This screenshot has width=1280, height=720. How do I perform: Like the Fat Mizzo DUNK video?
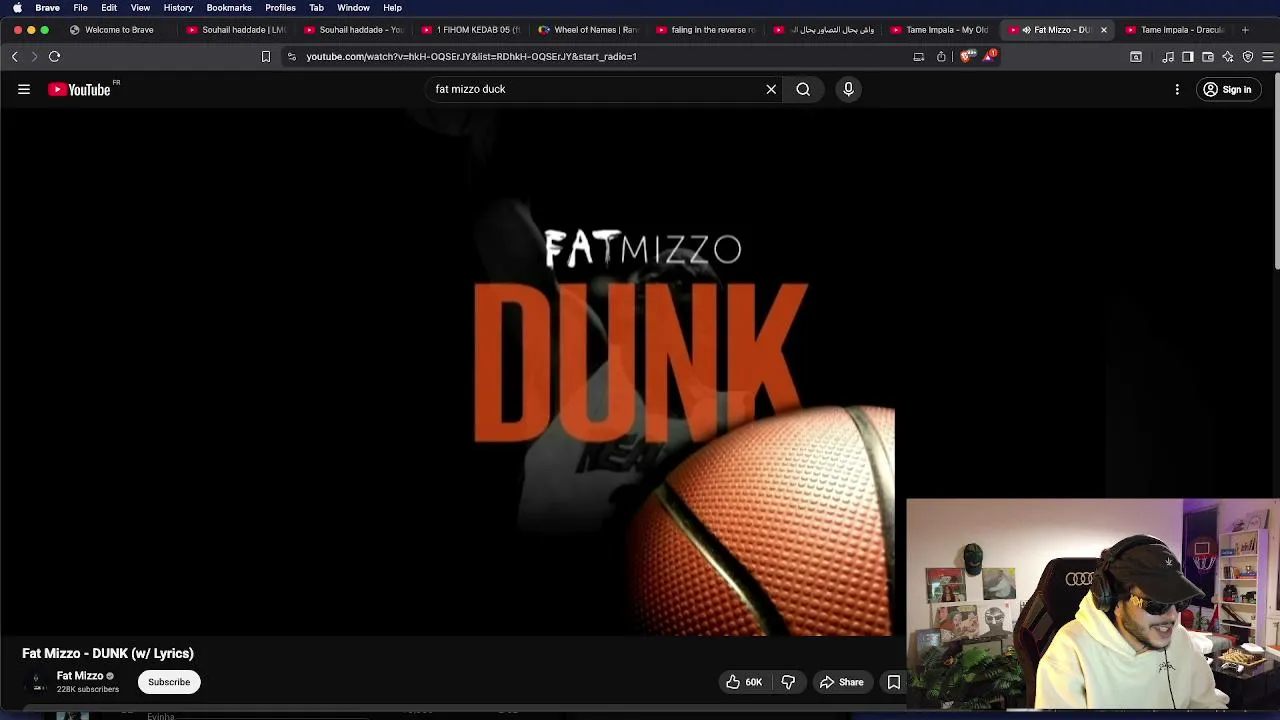click(x=743, y=682)
